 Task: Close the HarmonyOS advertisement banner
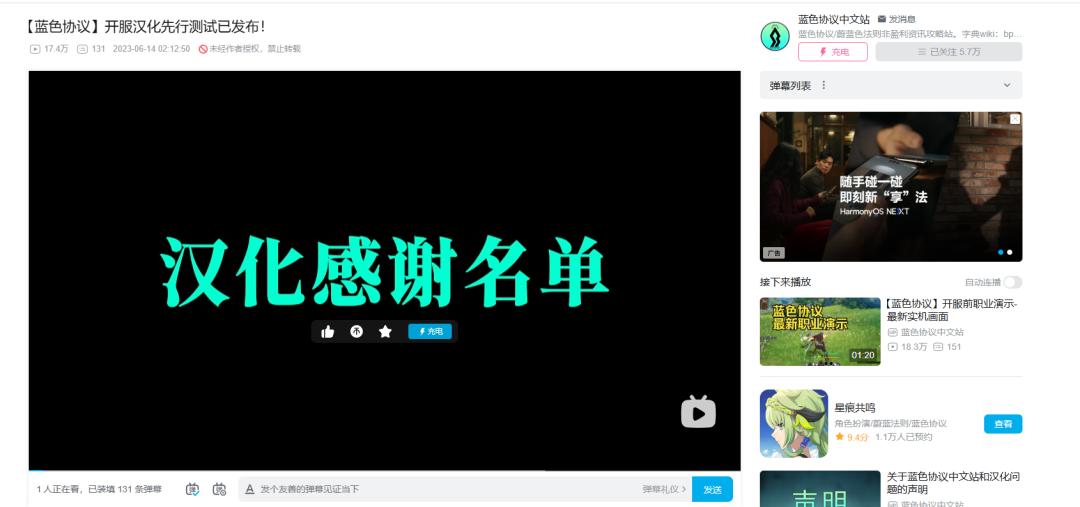pyautogui.click(x=1014, y=119)
